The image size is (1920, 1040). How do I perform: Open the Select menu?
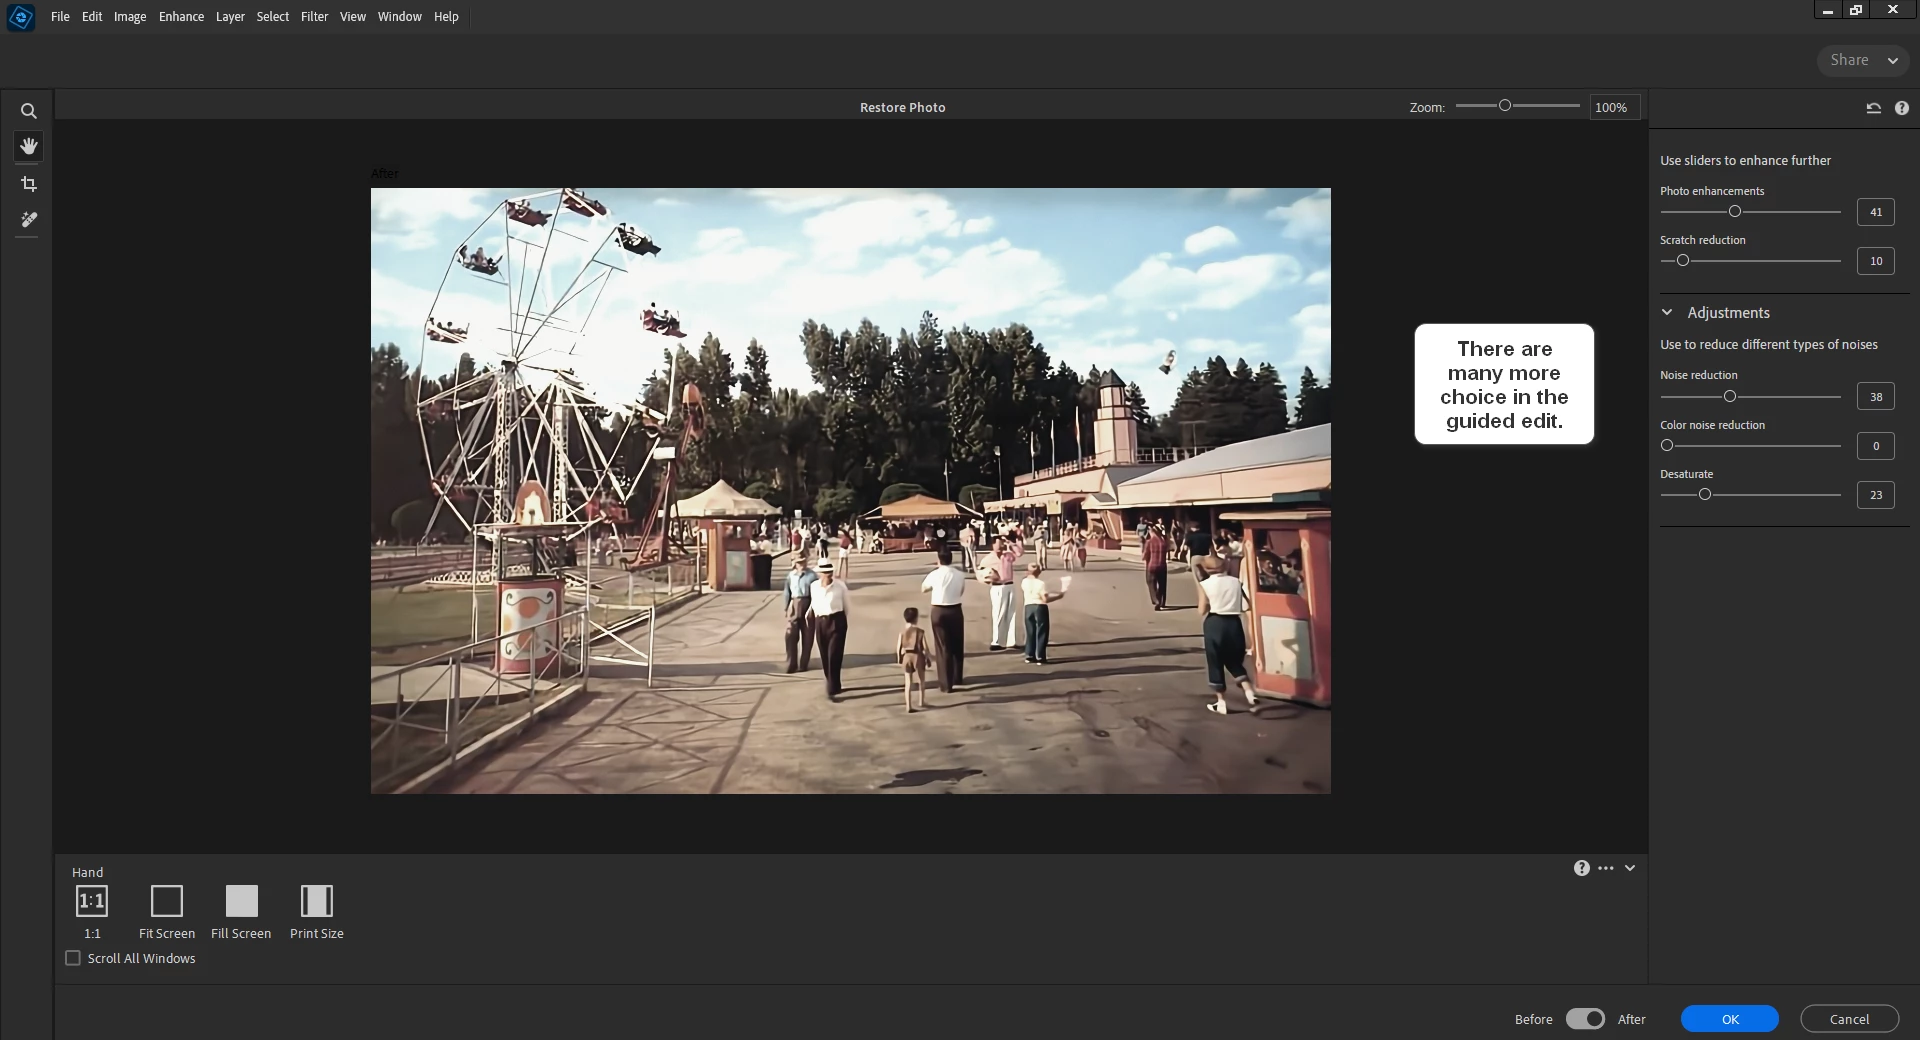[x=272, y=17]
